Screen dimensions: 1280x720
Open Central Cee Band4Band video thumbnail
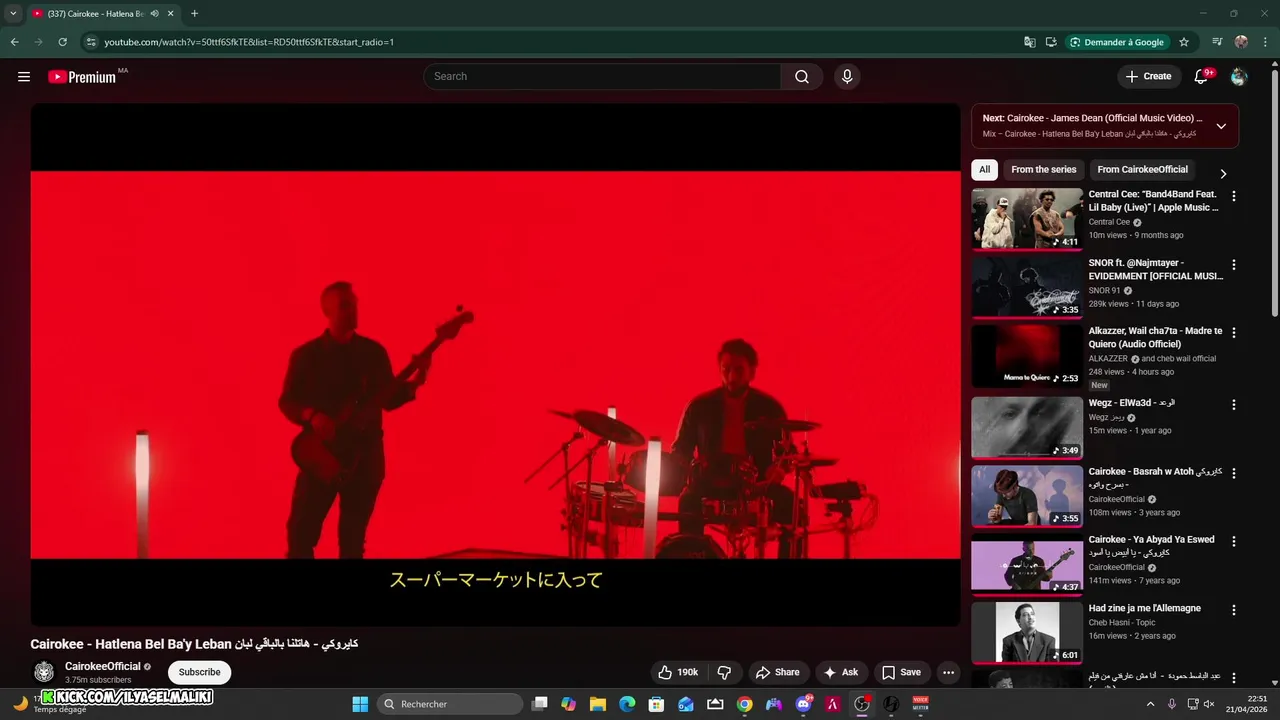1027,218
